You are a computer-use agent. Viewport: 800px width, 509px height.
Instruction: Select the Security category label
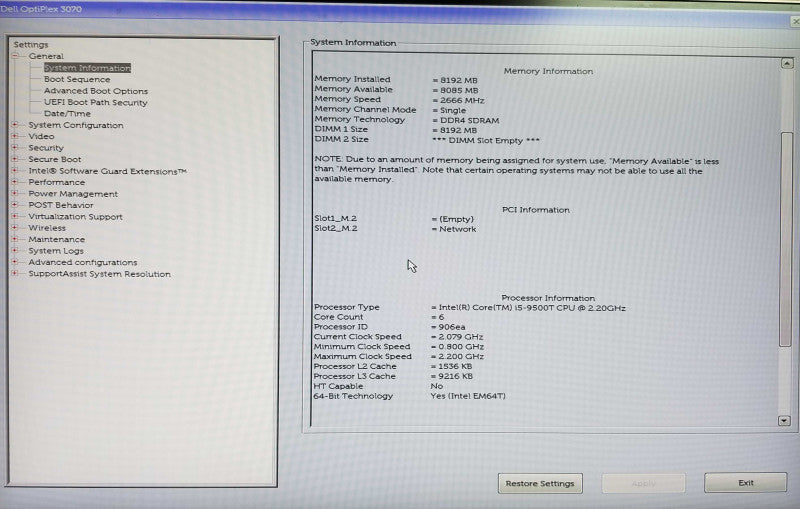46,147
